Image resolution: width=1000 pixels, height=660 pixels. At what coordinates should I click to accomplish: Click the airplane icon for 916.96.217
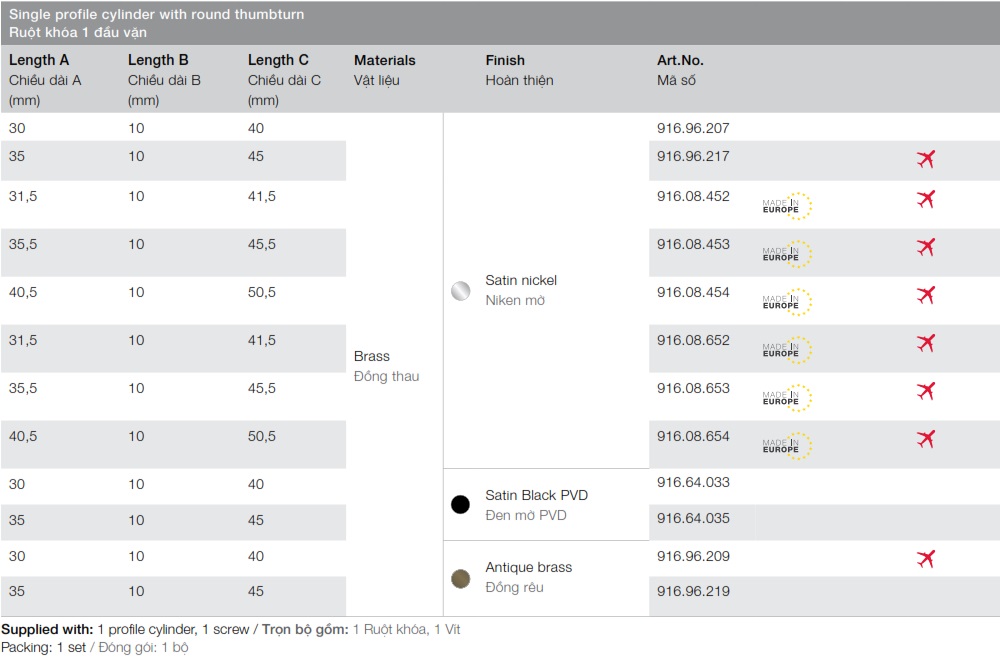pyautogui.click(x=925, y=159)
